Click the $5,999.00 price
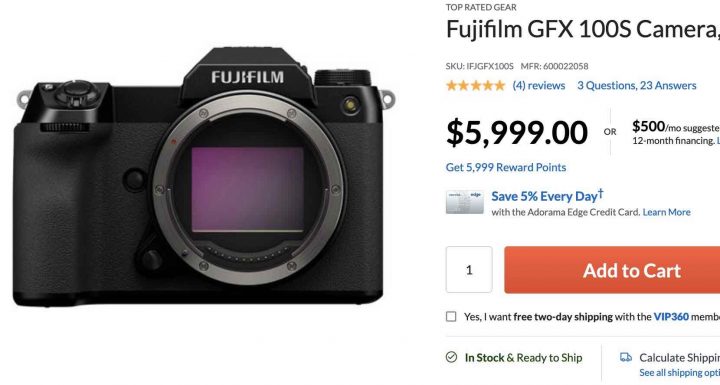Viewport: 720px width, 385px height. (x=517, y=133)
